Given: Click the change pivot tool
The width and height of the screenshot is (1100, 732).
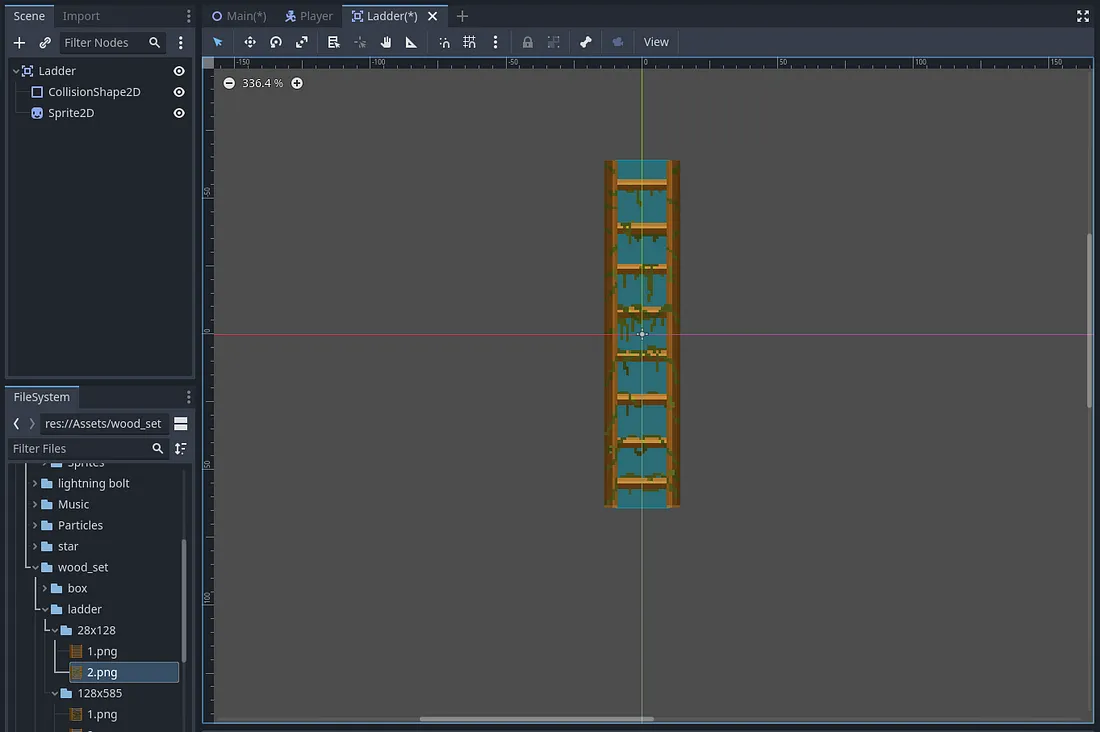Looking at the screenshot, I should [360, 42].
